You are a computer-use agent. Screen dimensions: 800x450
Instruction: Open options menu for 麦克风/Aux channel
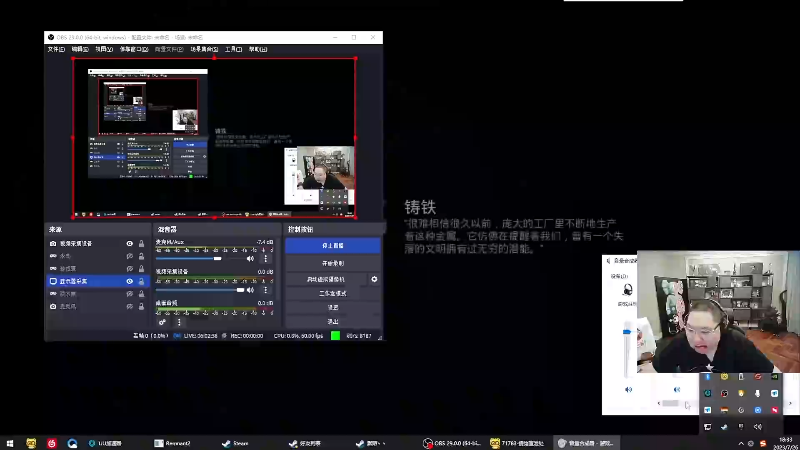[x=265, y=259]
